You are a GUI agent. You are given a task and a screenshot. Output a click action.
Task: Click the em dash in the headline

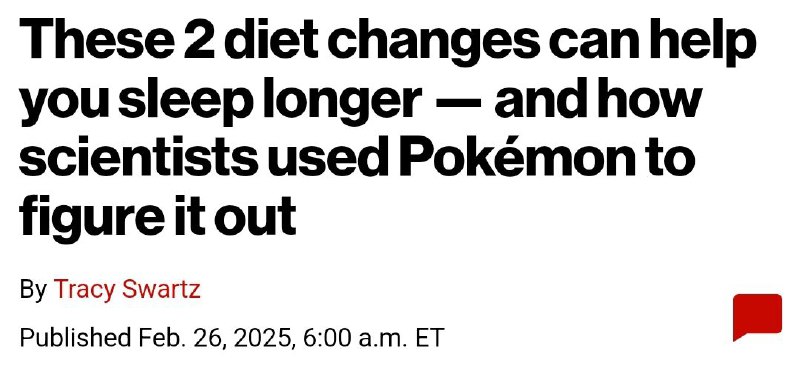pos(458,104)
